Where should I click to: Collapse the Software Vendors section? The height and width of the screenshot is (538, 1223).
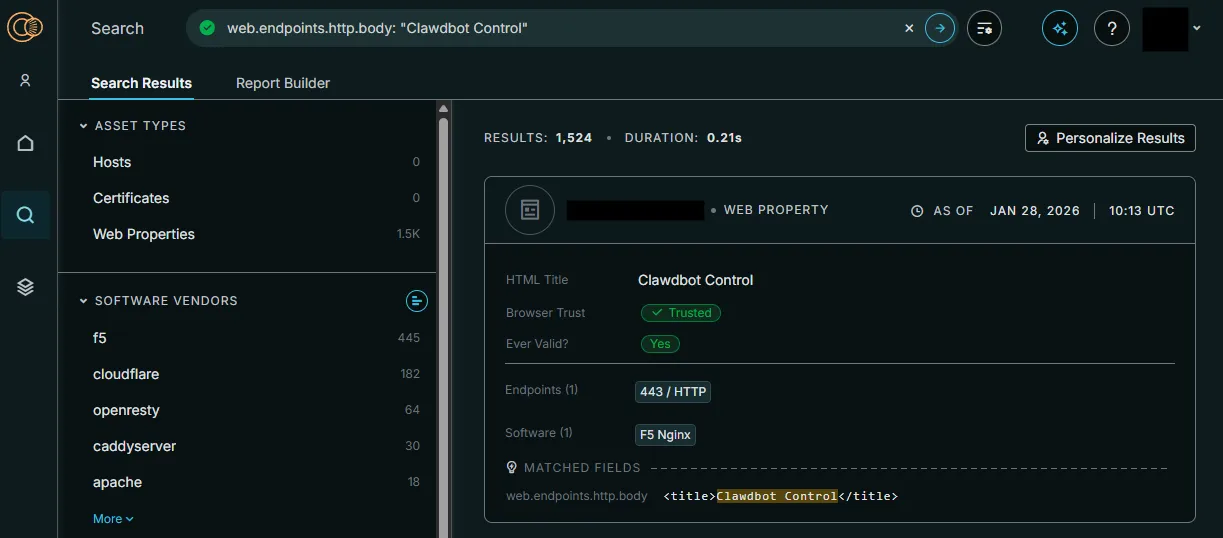(84, 301)
